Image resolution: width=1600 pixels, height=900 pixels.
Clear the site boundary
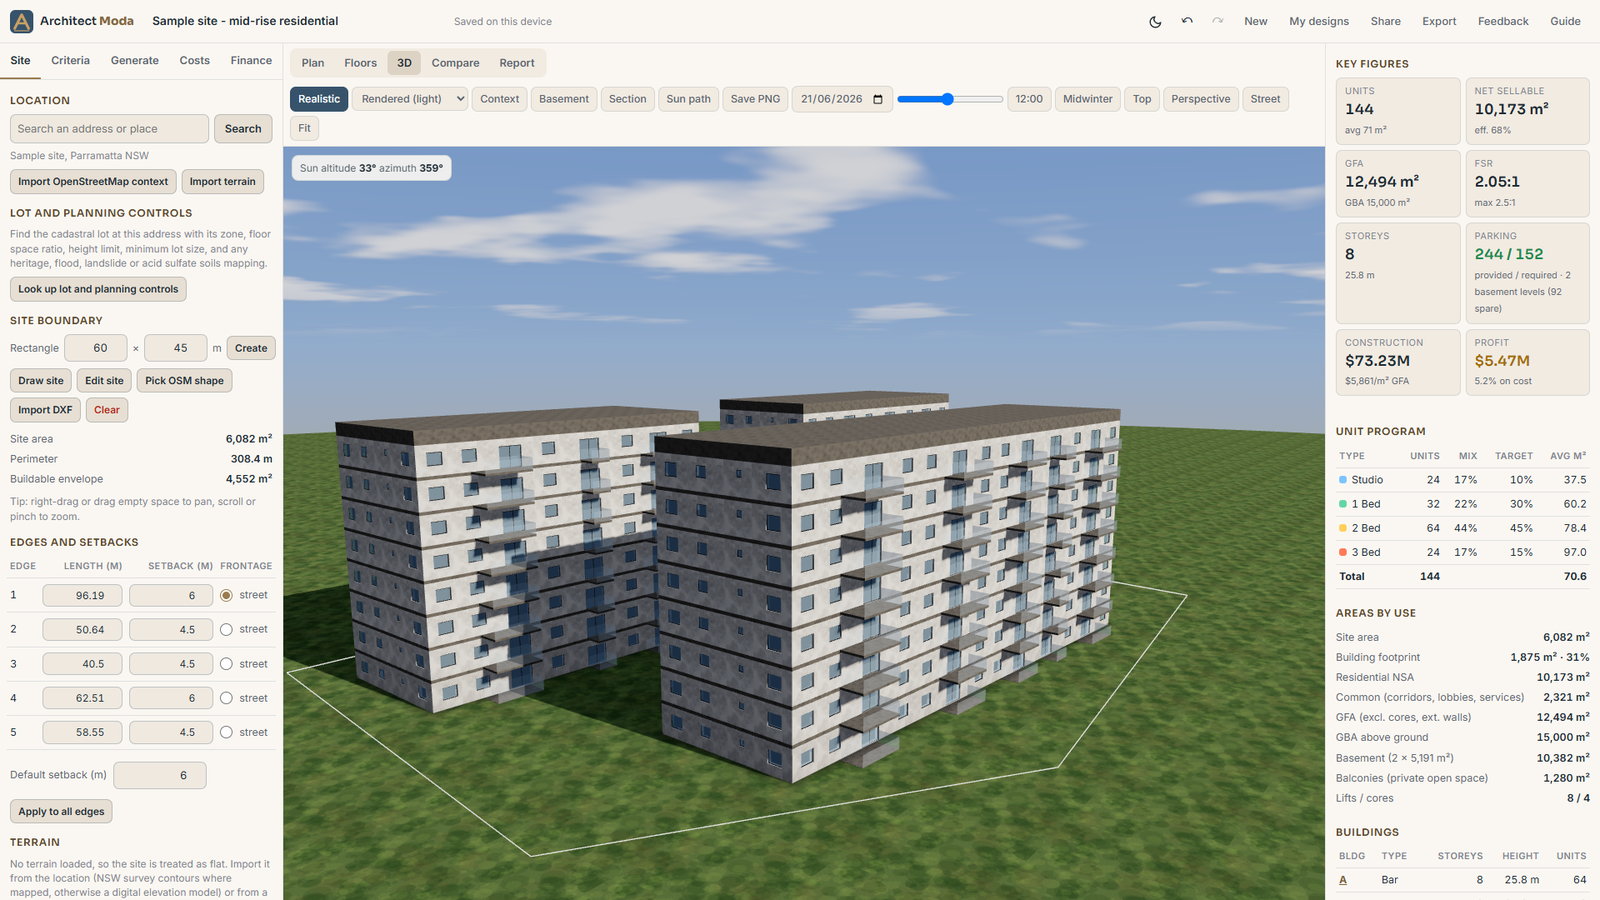107,410
